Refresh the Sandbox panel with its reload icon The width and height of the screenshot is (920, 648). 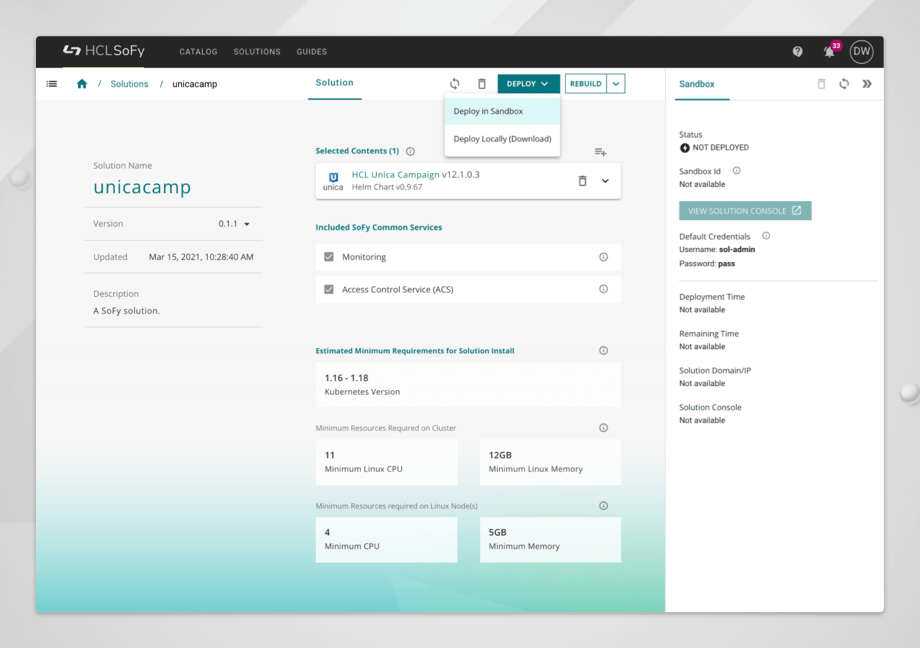(x=844, y=84)
